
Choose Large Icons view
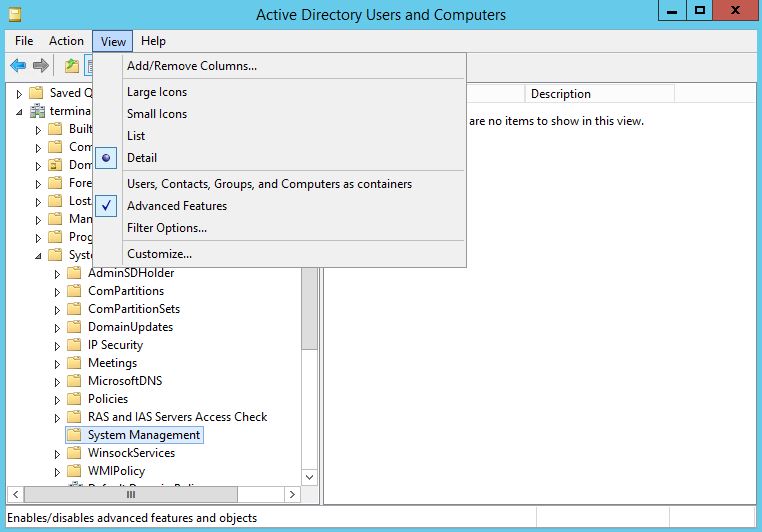coord(279,92)
